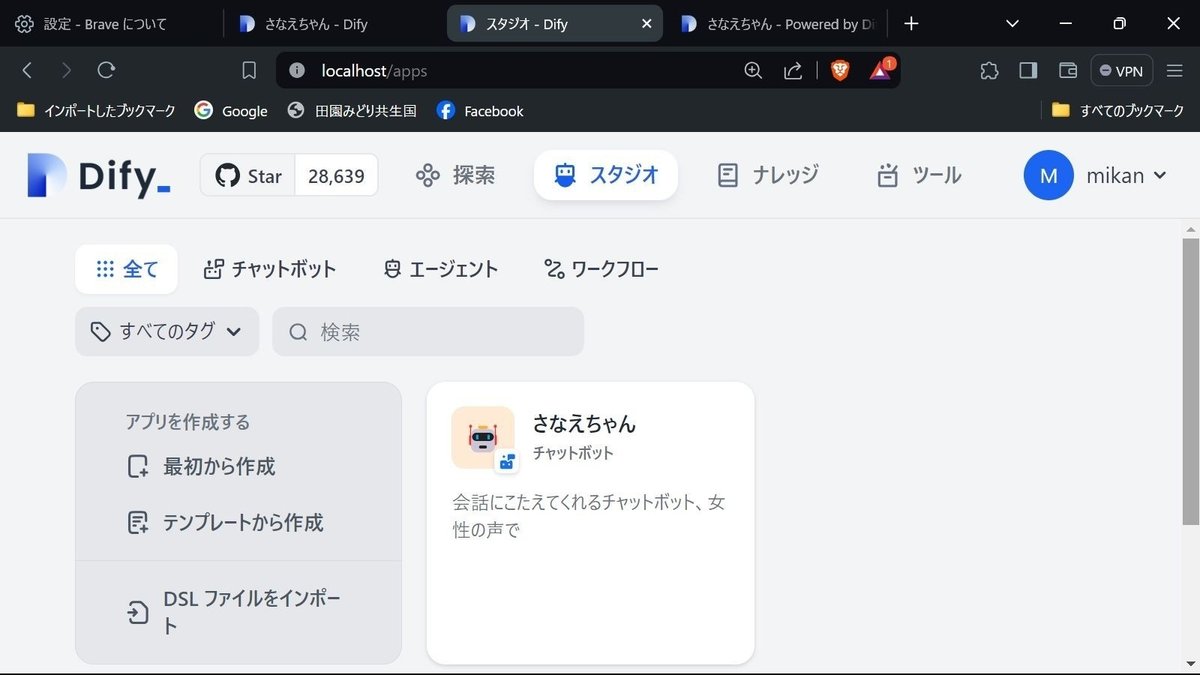Switch to the チャットボット filter tab

(x=269, y=268)
